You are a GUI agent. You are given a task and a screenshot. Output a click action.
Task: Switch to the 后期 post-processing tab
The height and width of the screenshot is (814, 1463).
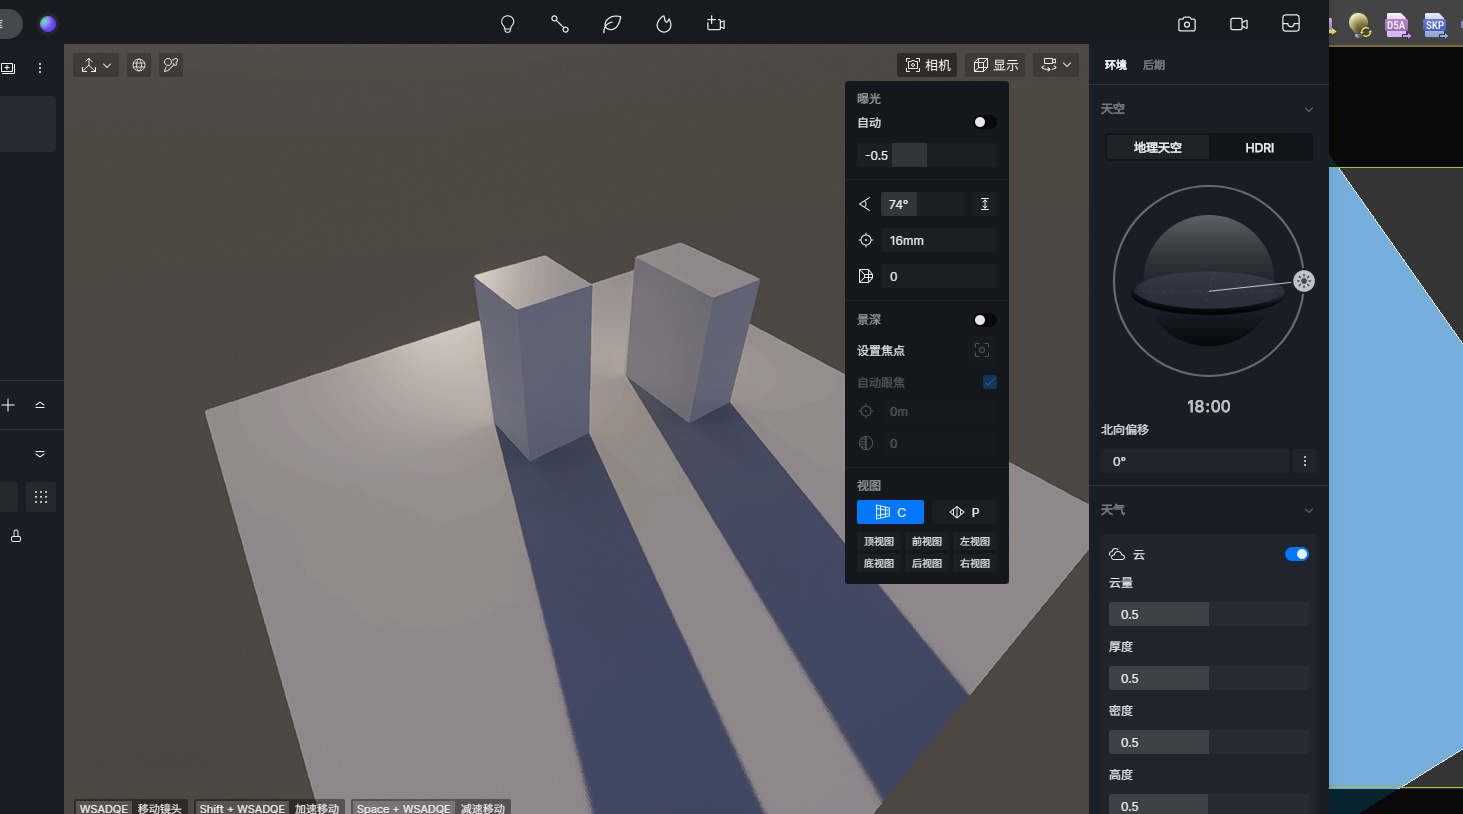click(x=1153, y=65)
